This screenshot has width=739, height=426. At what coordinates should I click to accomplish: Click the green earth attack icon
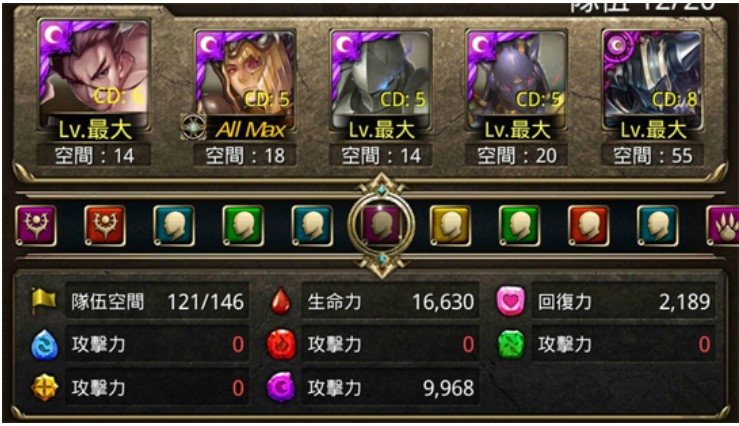tap(511, 344)
